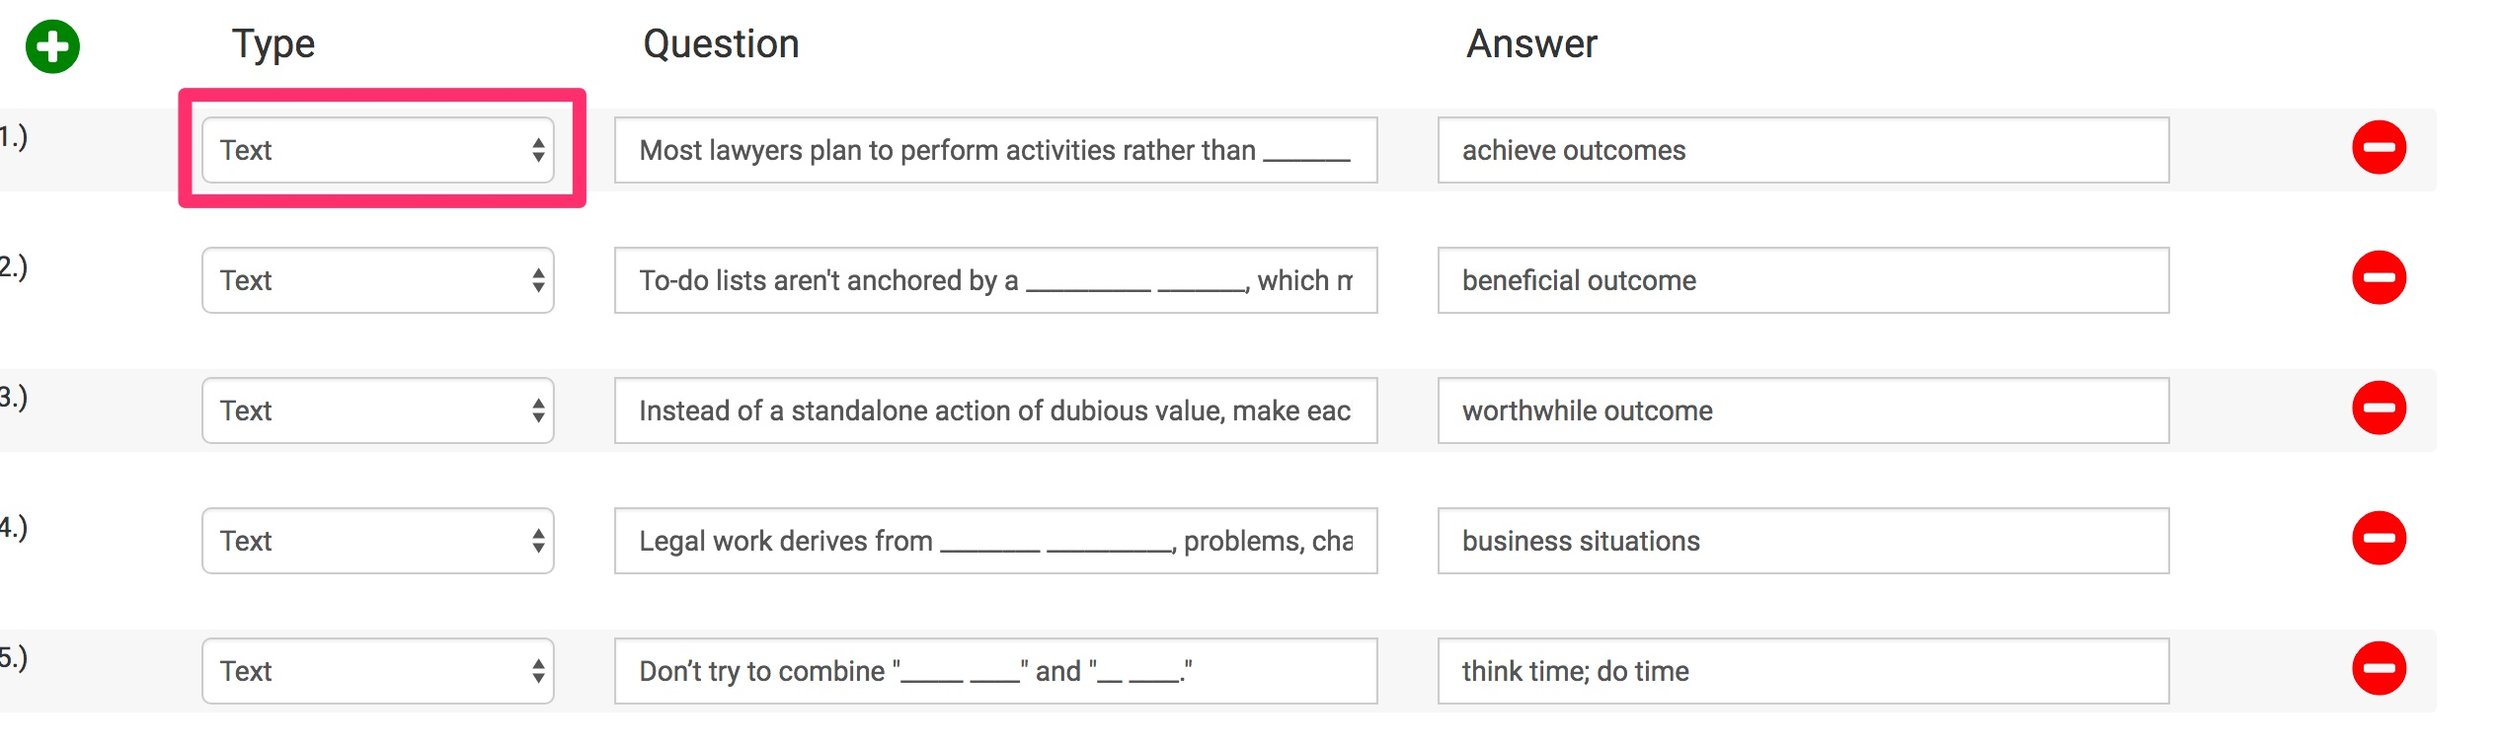Expand the Type dropdown for question 3
Viewport: 2500px width, 746px height.
point(378,410)
